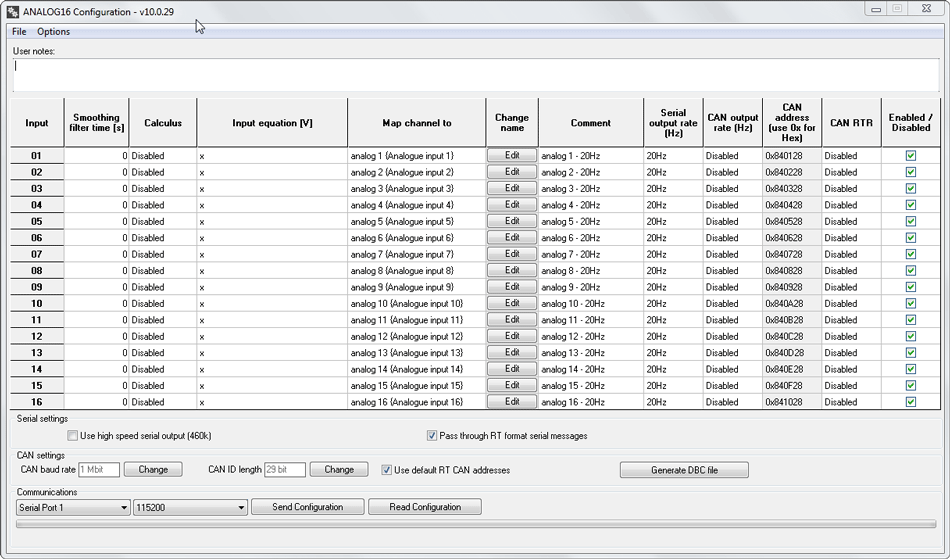Click the ANALOG16 app icon in title bar

coord(13,12)
